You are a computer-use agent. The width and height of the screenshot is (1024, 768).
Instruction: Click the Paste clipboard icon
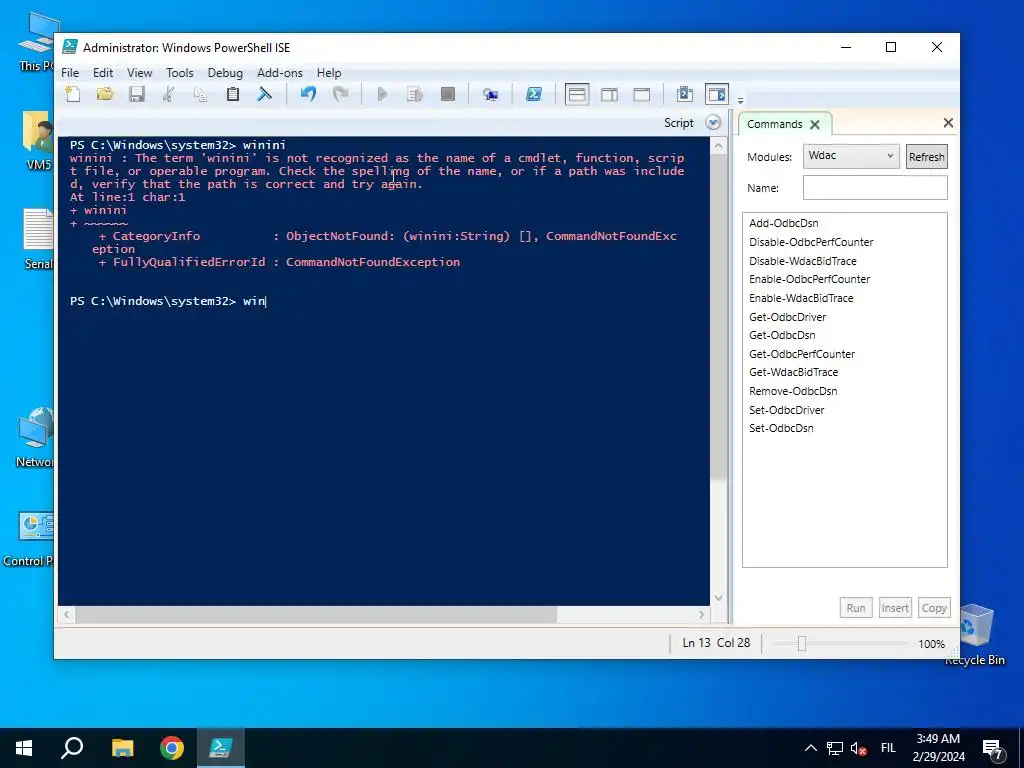pyautogui.click(x=232, y=95)
